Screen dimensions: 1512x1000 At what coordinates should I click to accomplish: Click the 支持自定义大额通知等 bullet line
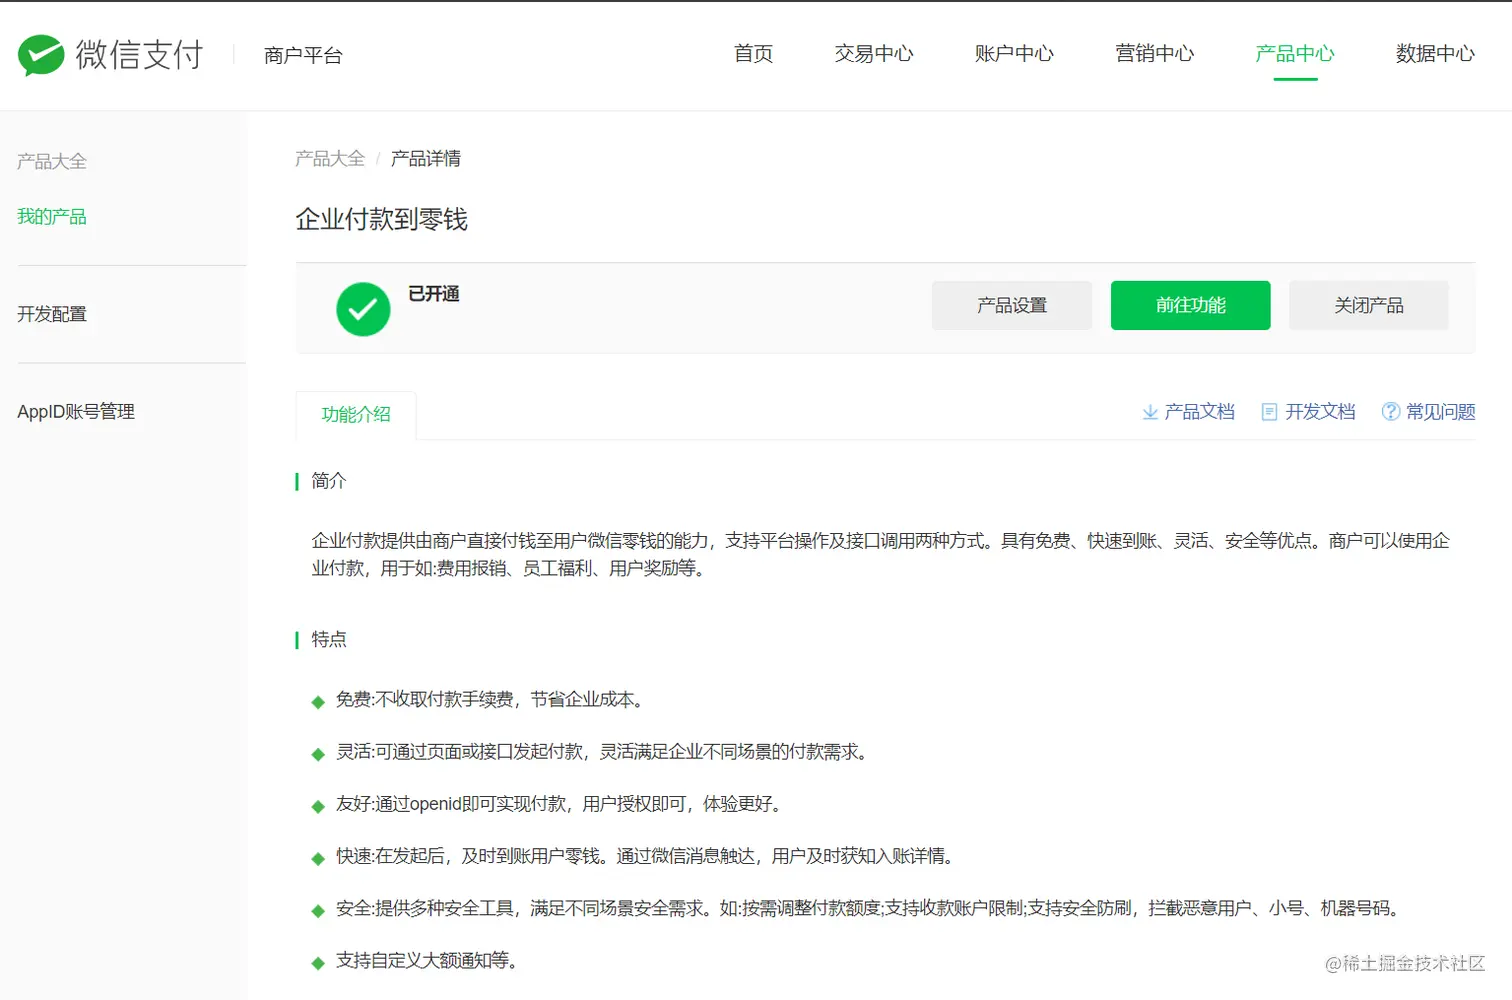point(428,961)
